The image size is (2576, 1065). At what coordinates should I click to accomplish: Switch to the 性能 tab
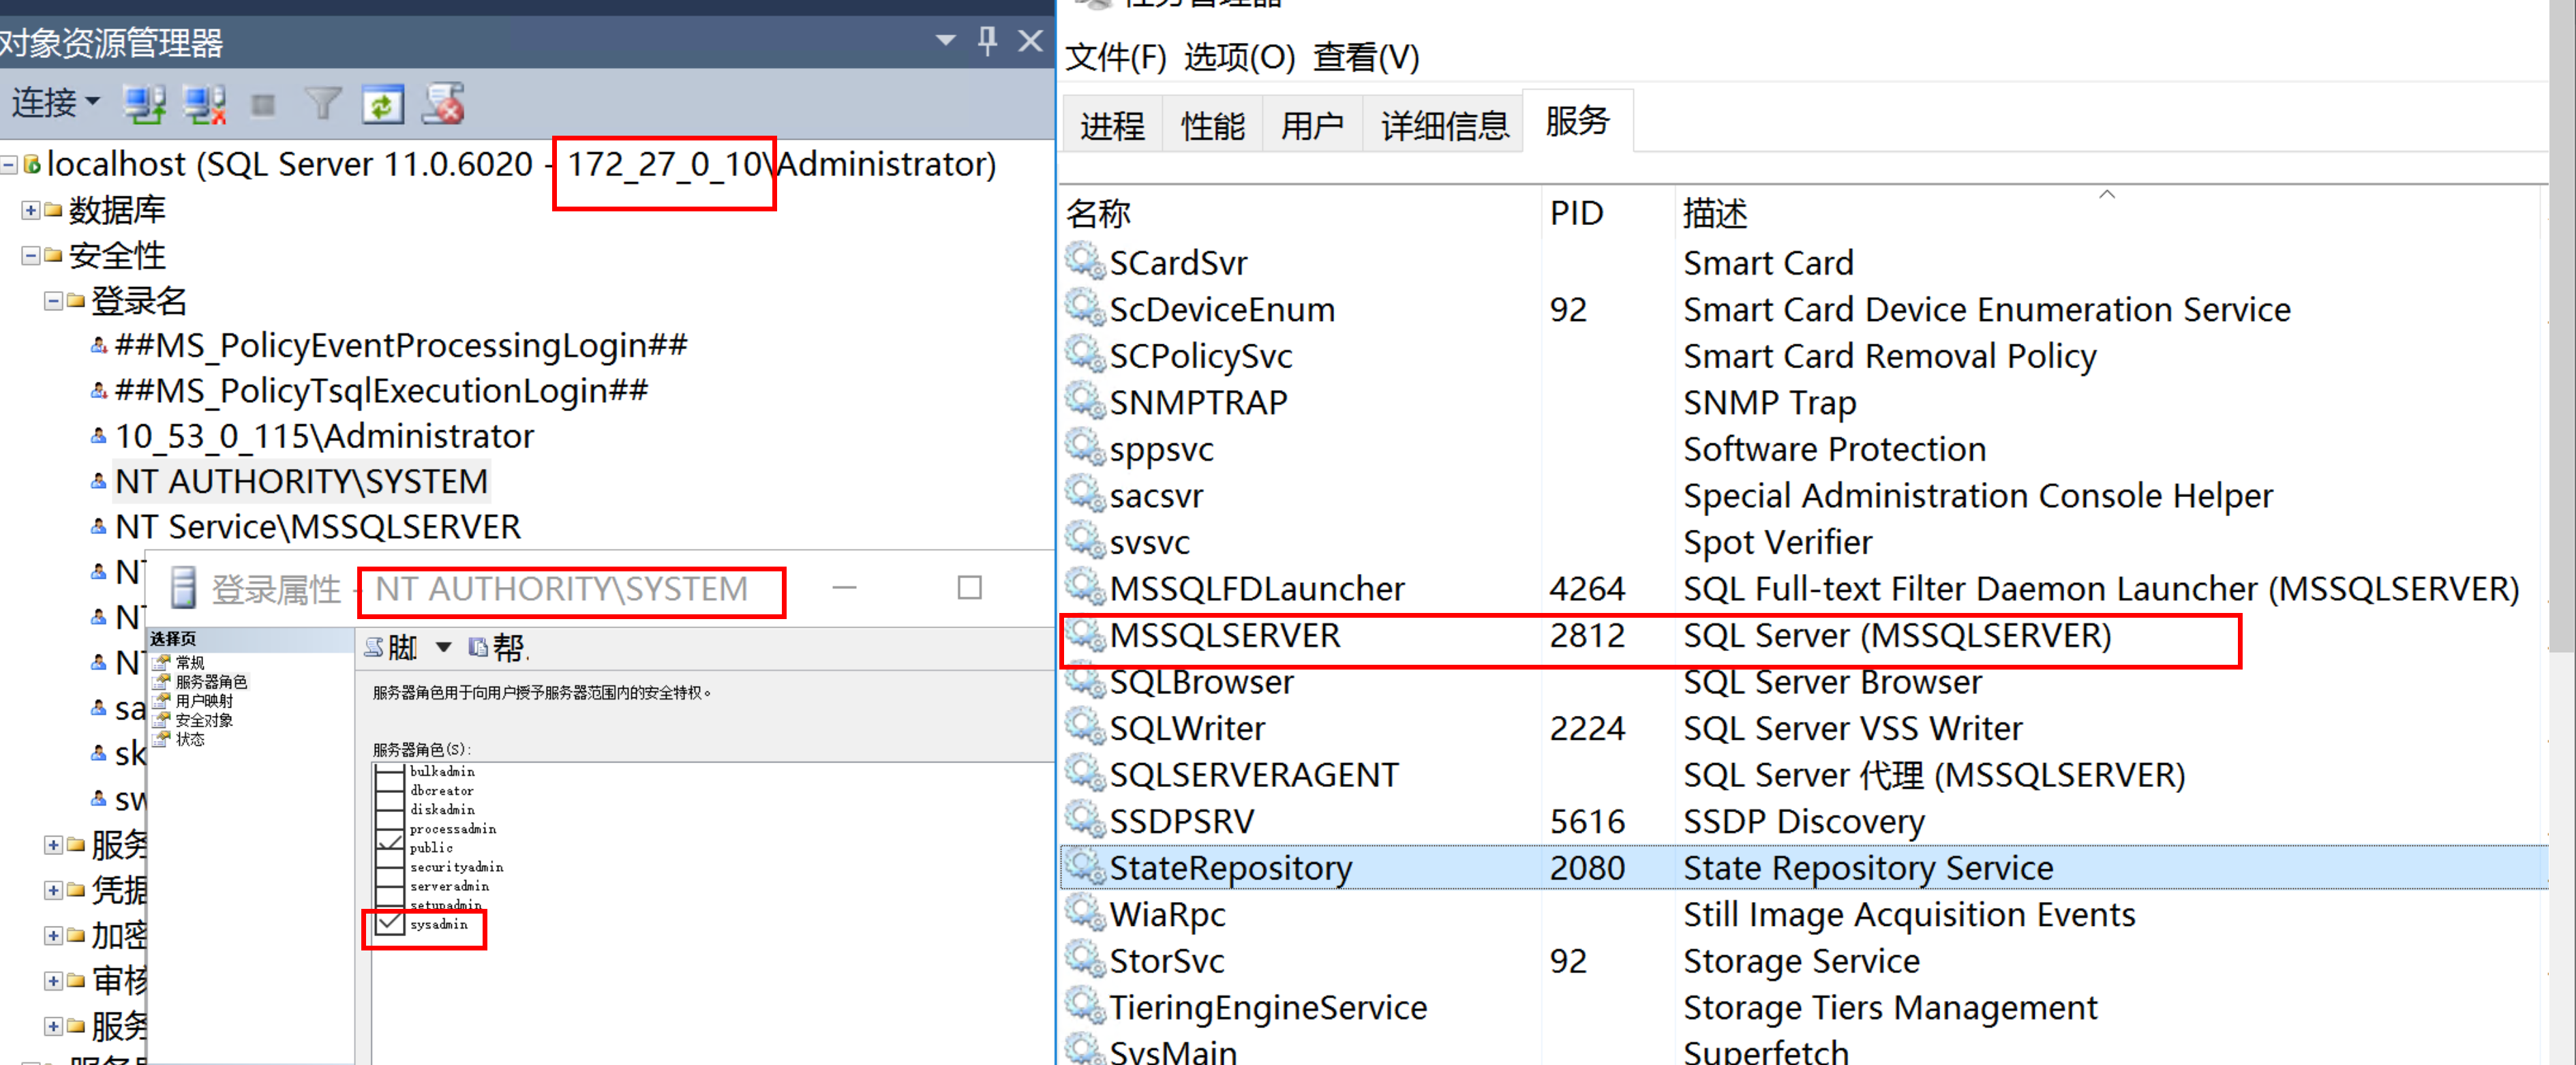(x=1213, y=126)
